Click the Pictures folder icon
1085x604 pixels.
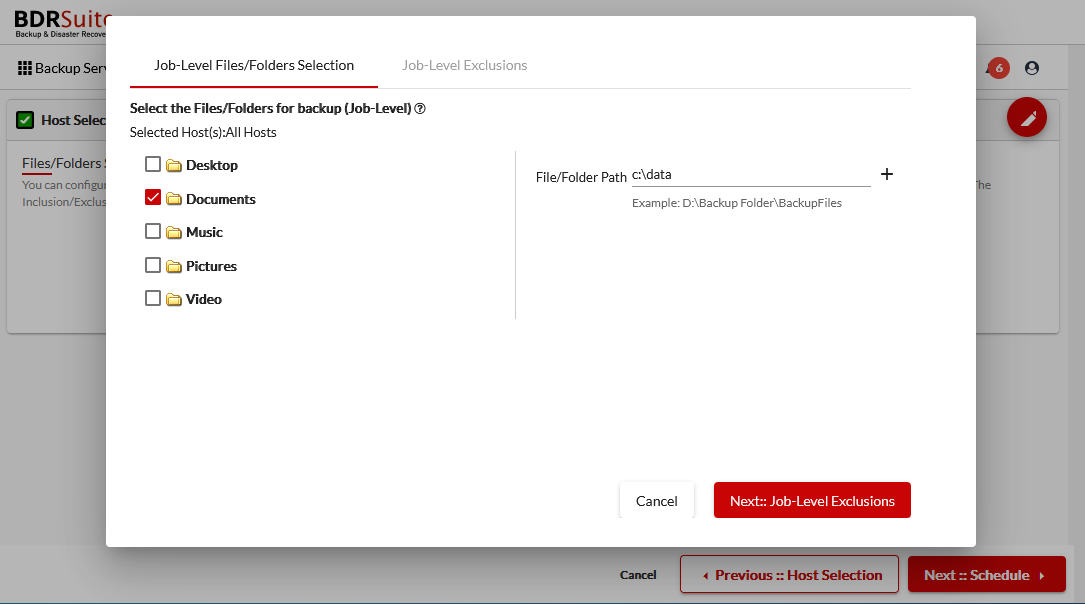176,265
